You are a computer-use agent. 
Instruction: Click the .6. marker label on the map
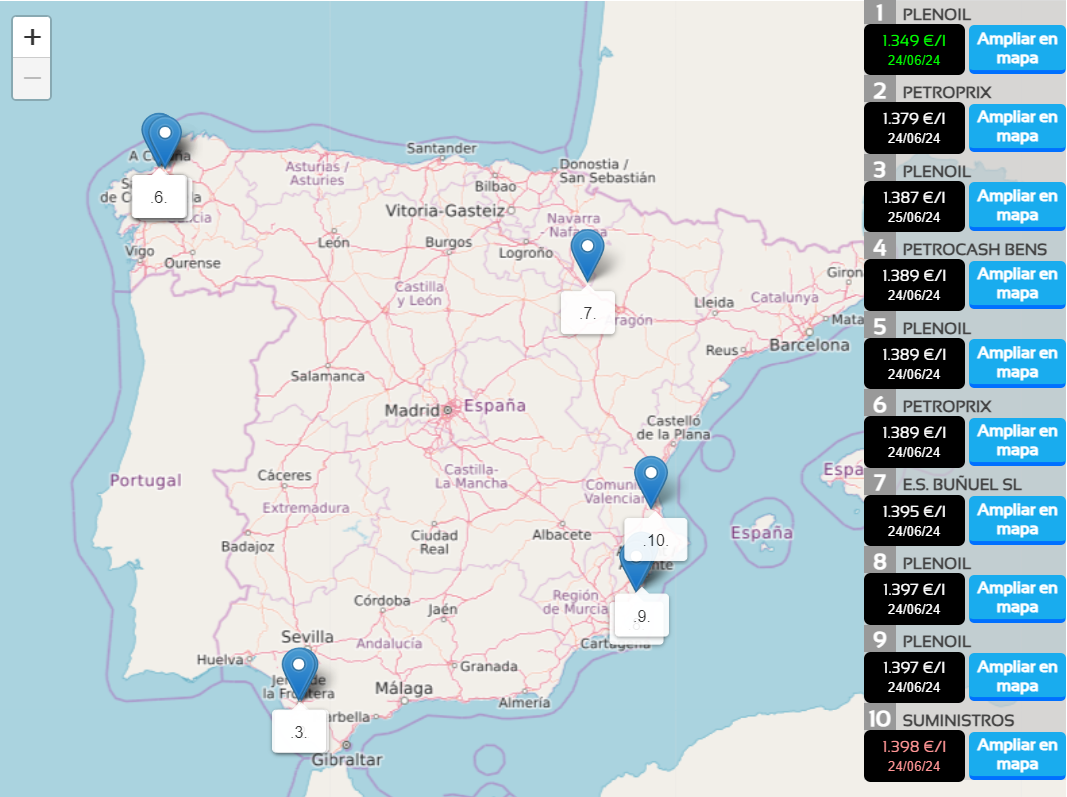click(x=159, y=197)
